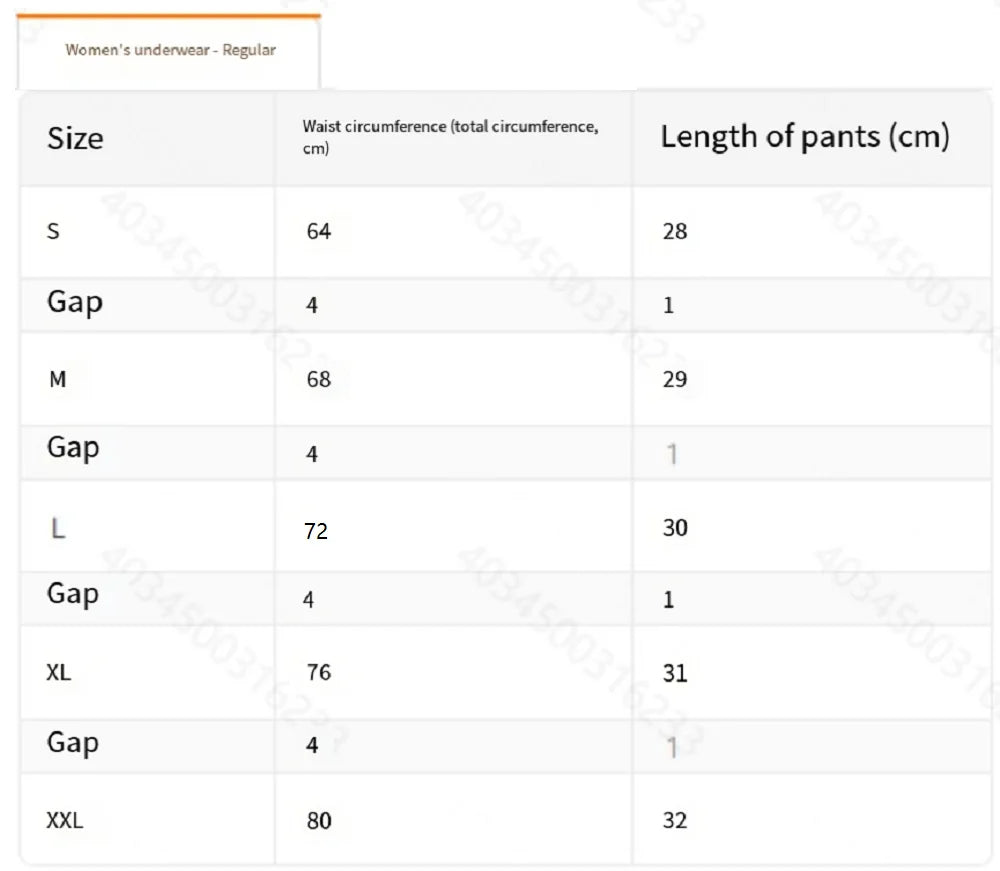The image size is (1000, 871).
Task: Click pants length 31 for size XL
Action: 675,673
